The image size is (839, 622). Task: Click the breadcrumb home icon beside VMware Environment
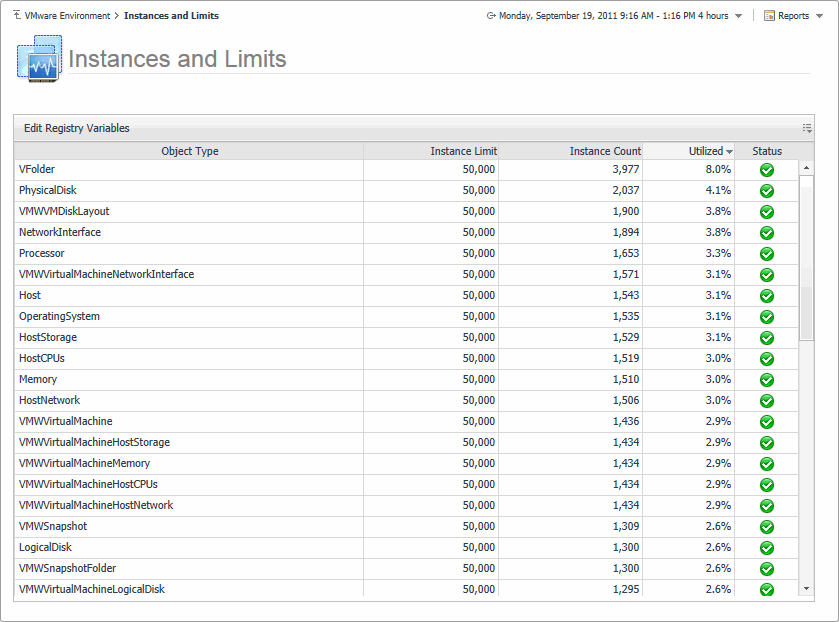pos(17,16)
